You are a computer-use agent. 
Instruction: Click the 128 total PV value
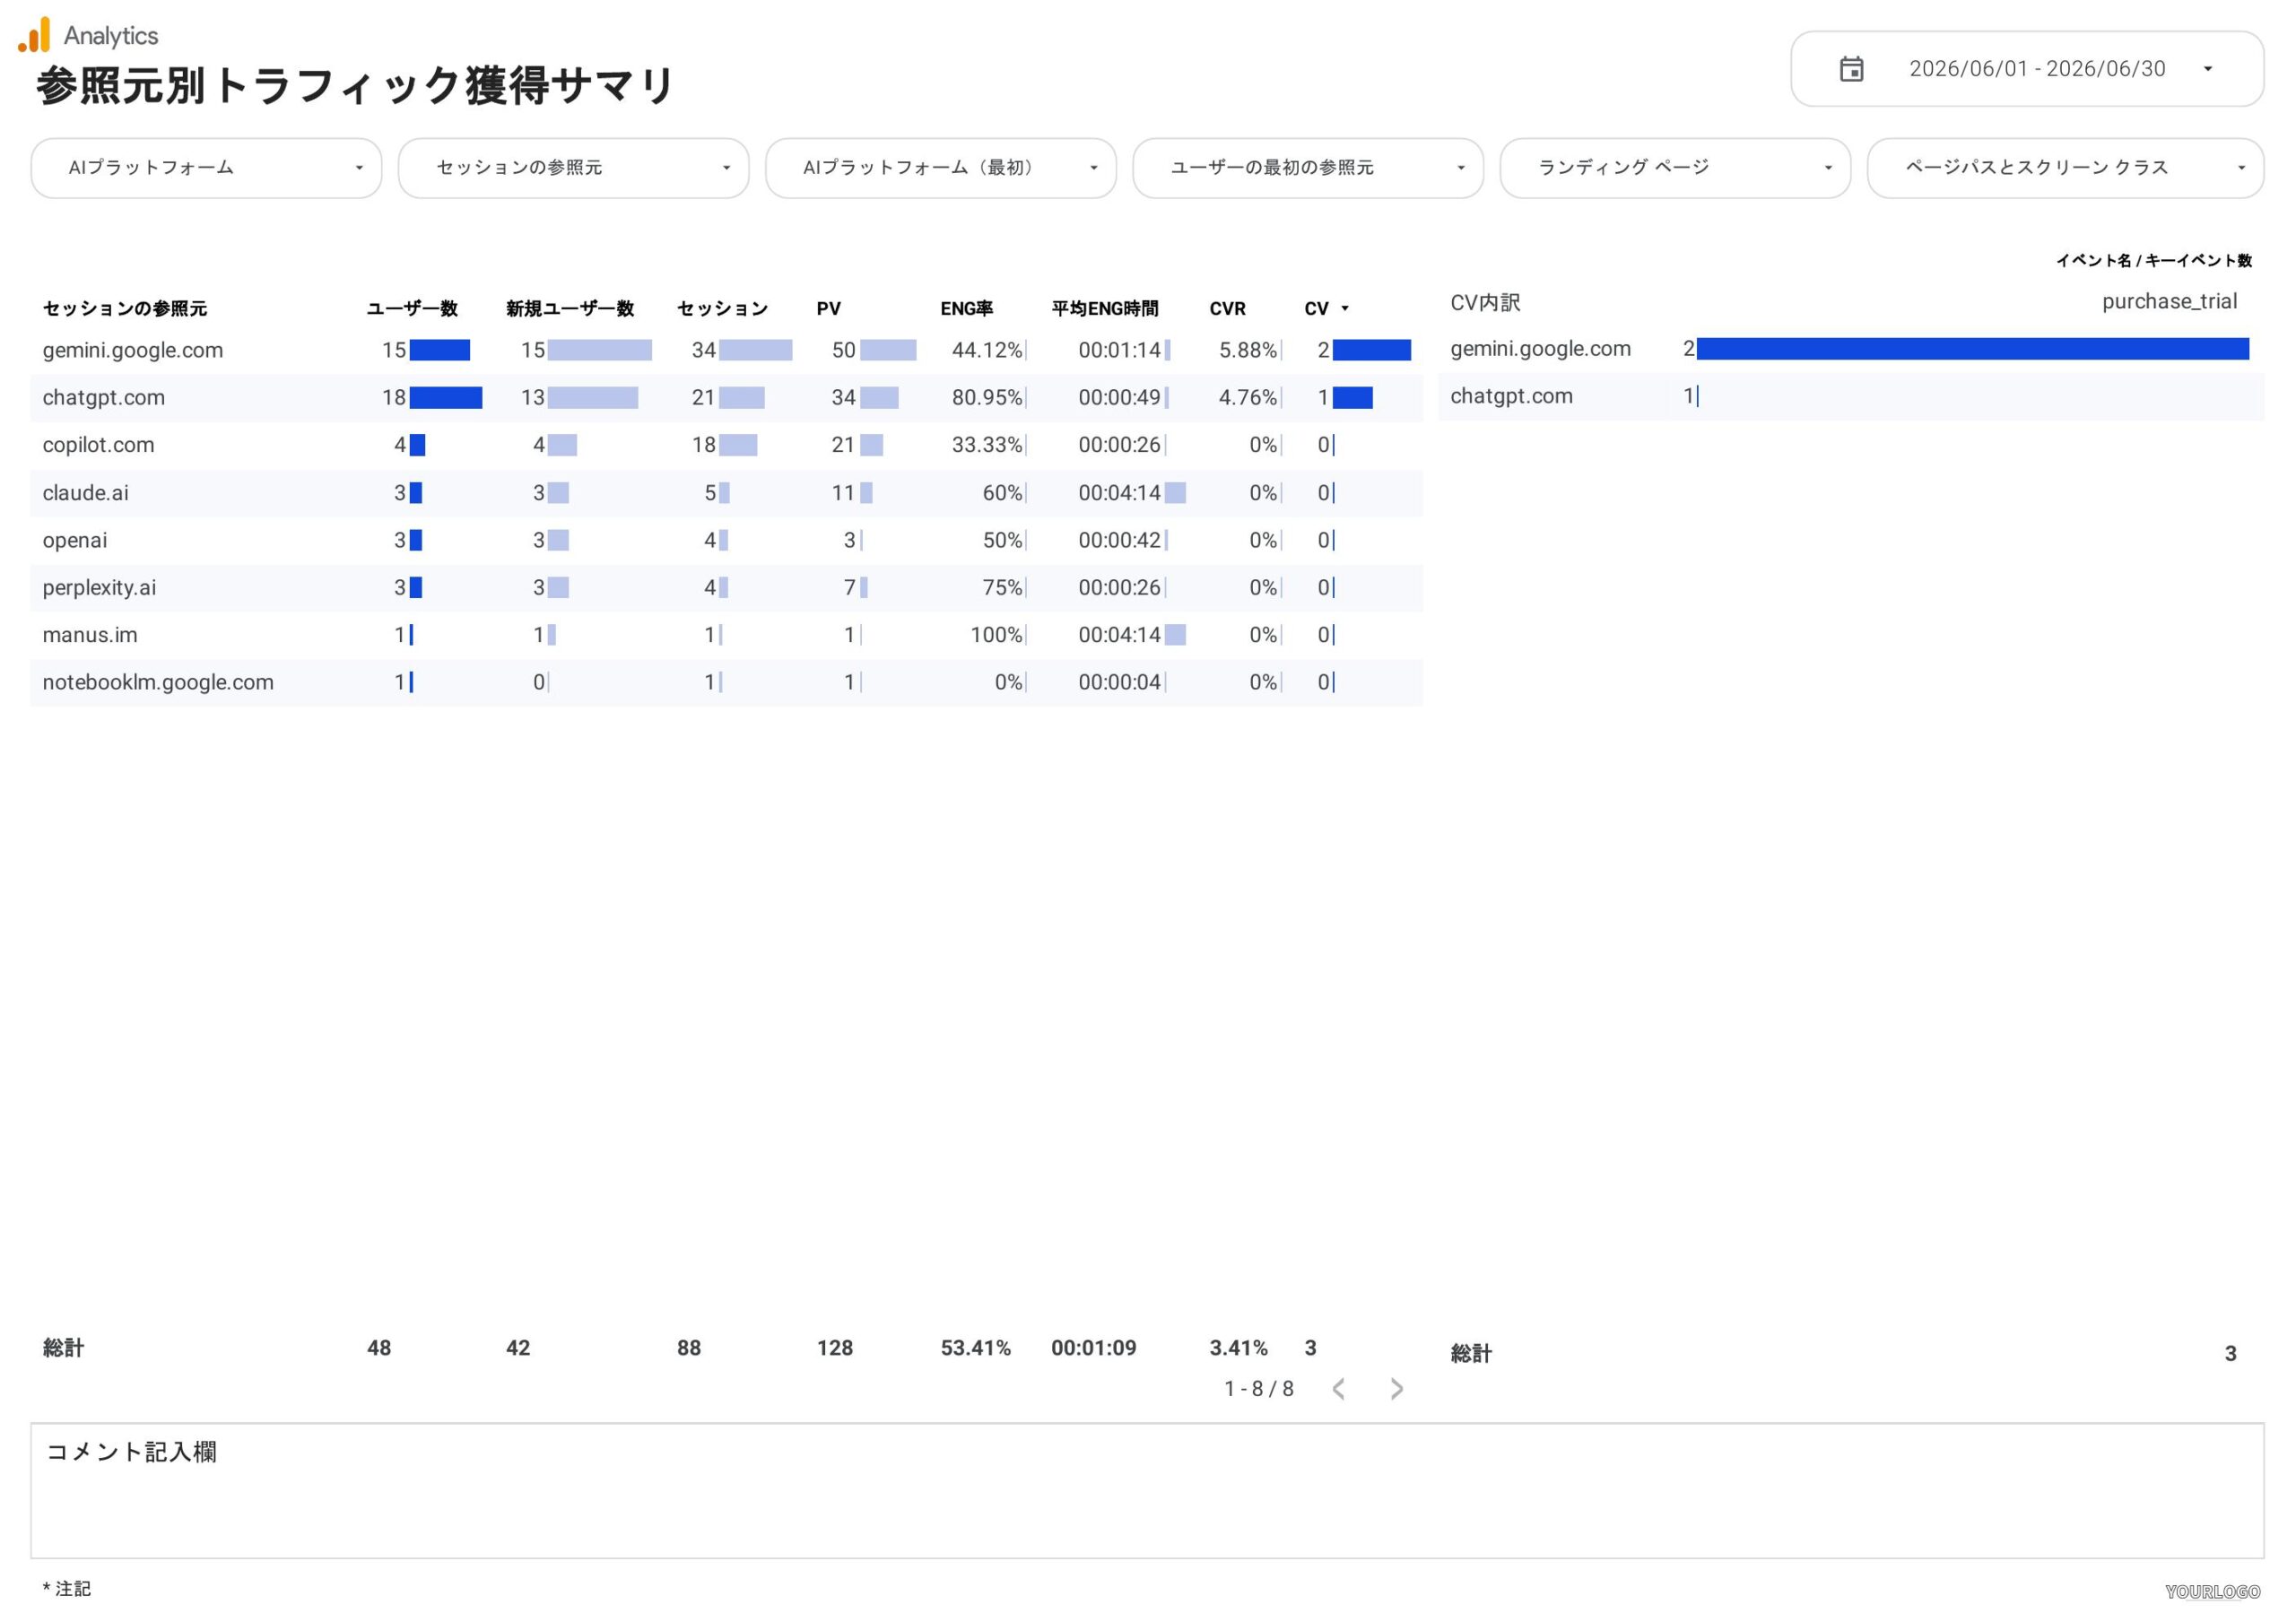[x=834, y=1348]
